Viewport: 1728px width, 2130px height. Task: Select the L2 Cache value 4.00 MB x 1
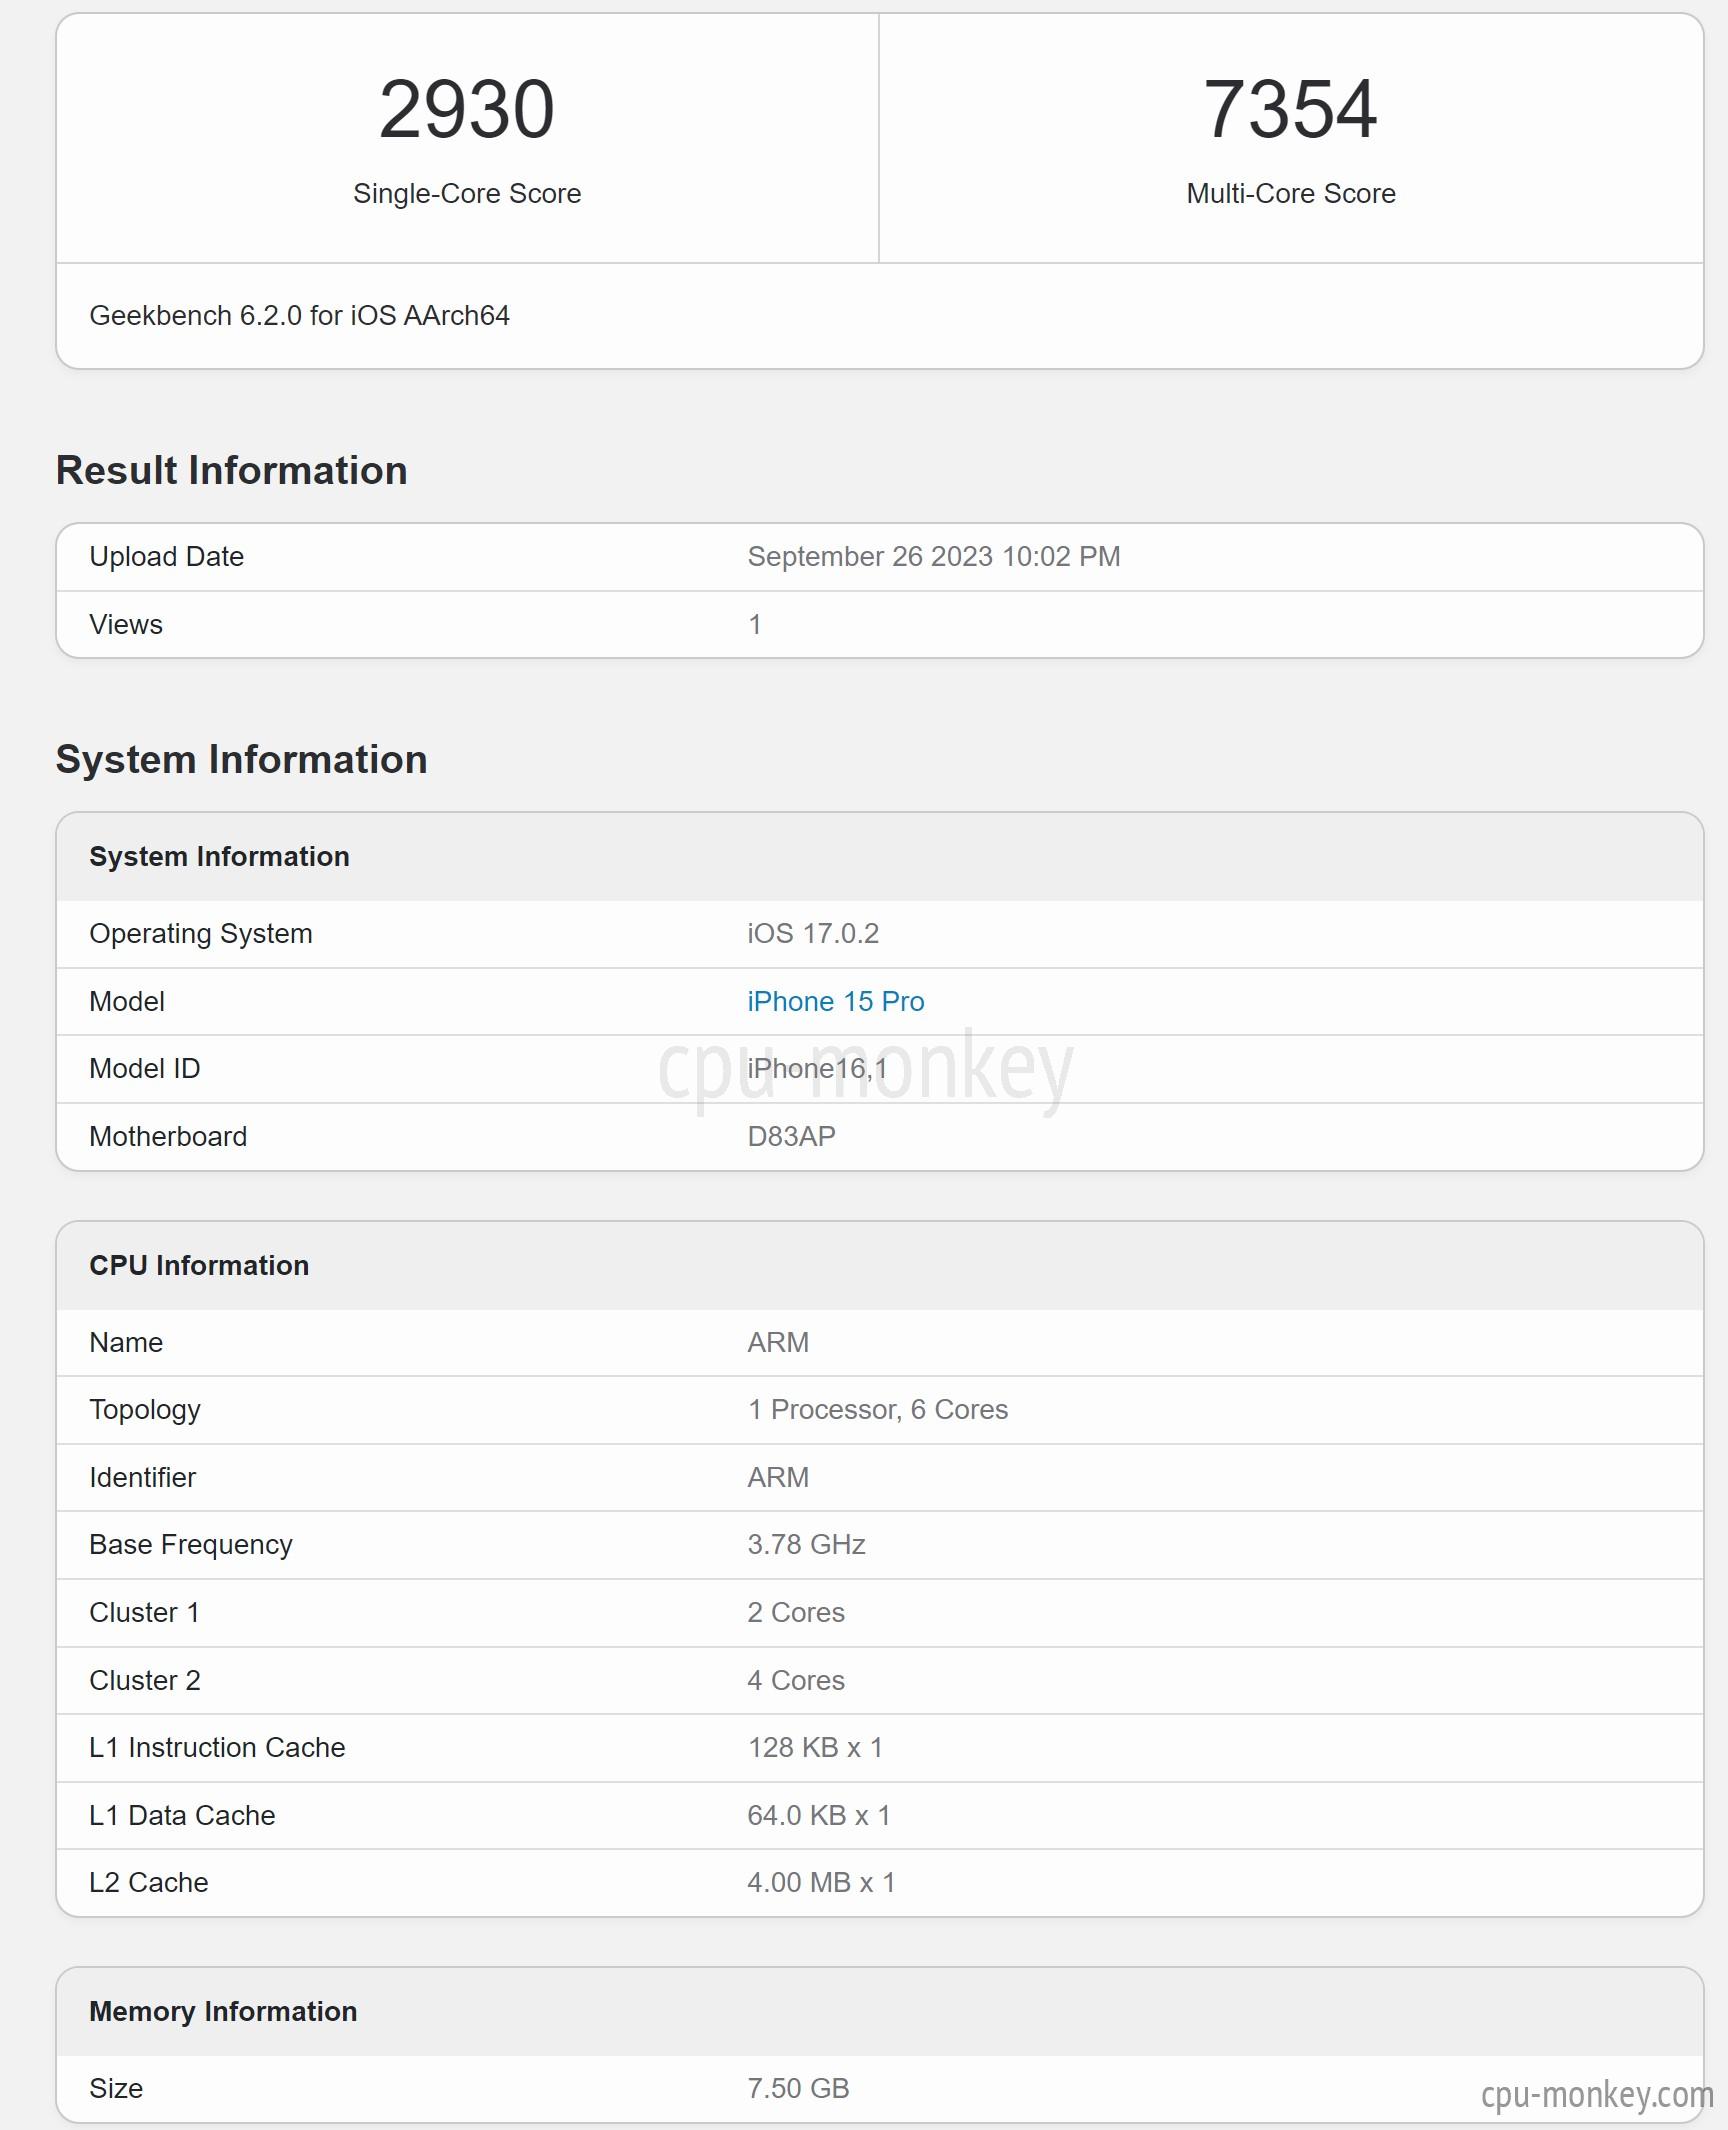click(x=821, y=1882)
